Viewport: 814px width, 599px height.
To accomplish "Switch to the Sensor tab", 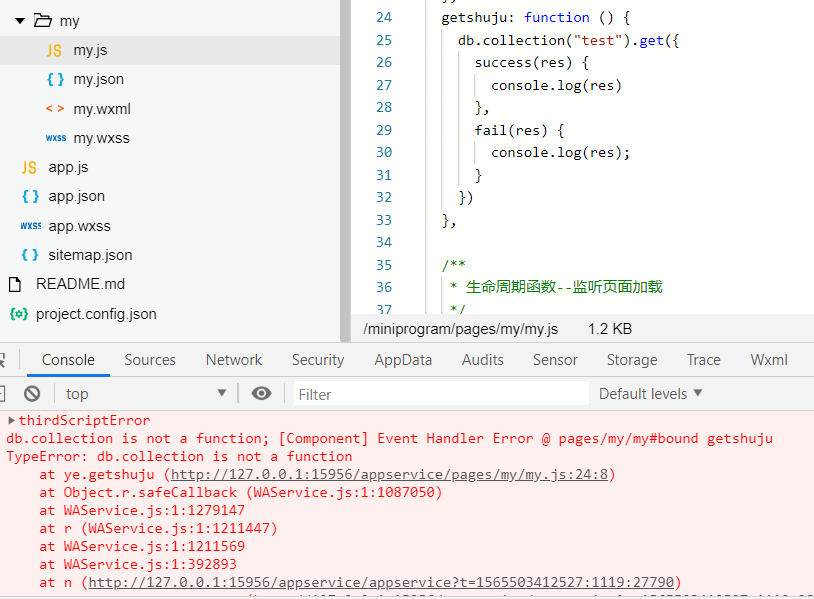I will (555, 360).
